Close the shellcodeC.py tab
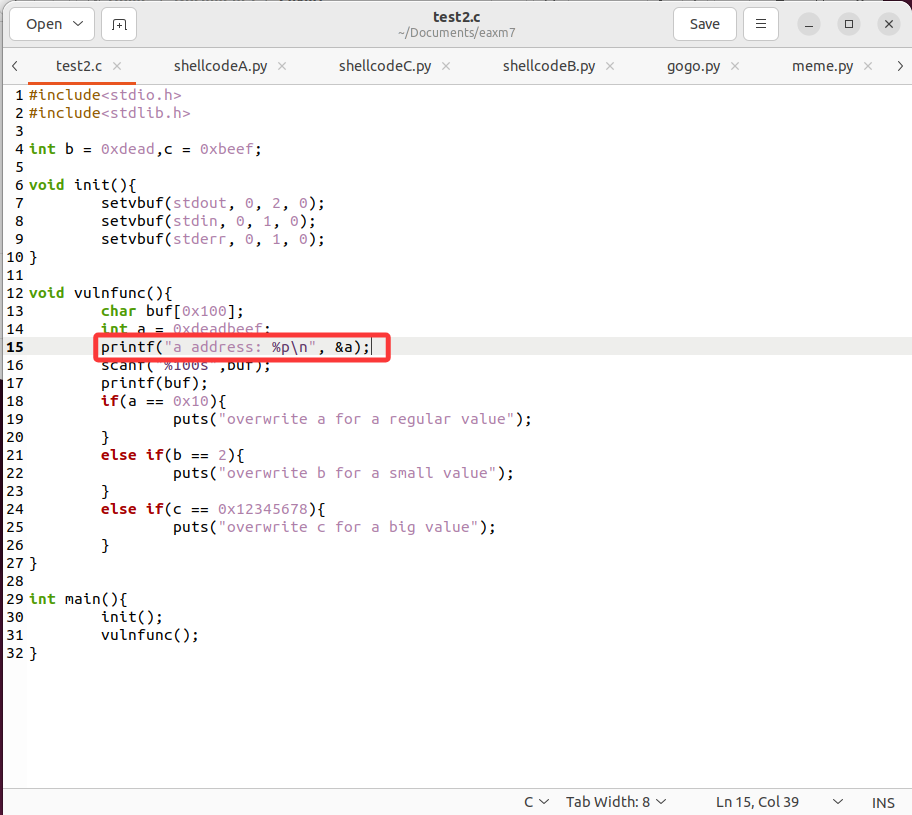Image resolution: width=912 pixels, height=815 pixels. (447, 66)
